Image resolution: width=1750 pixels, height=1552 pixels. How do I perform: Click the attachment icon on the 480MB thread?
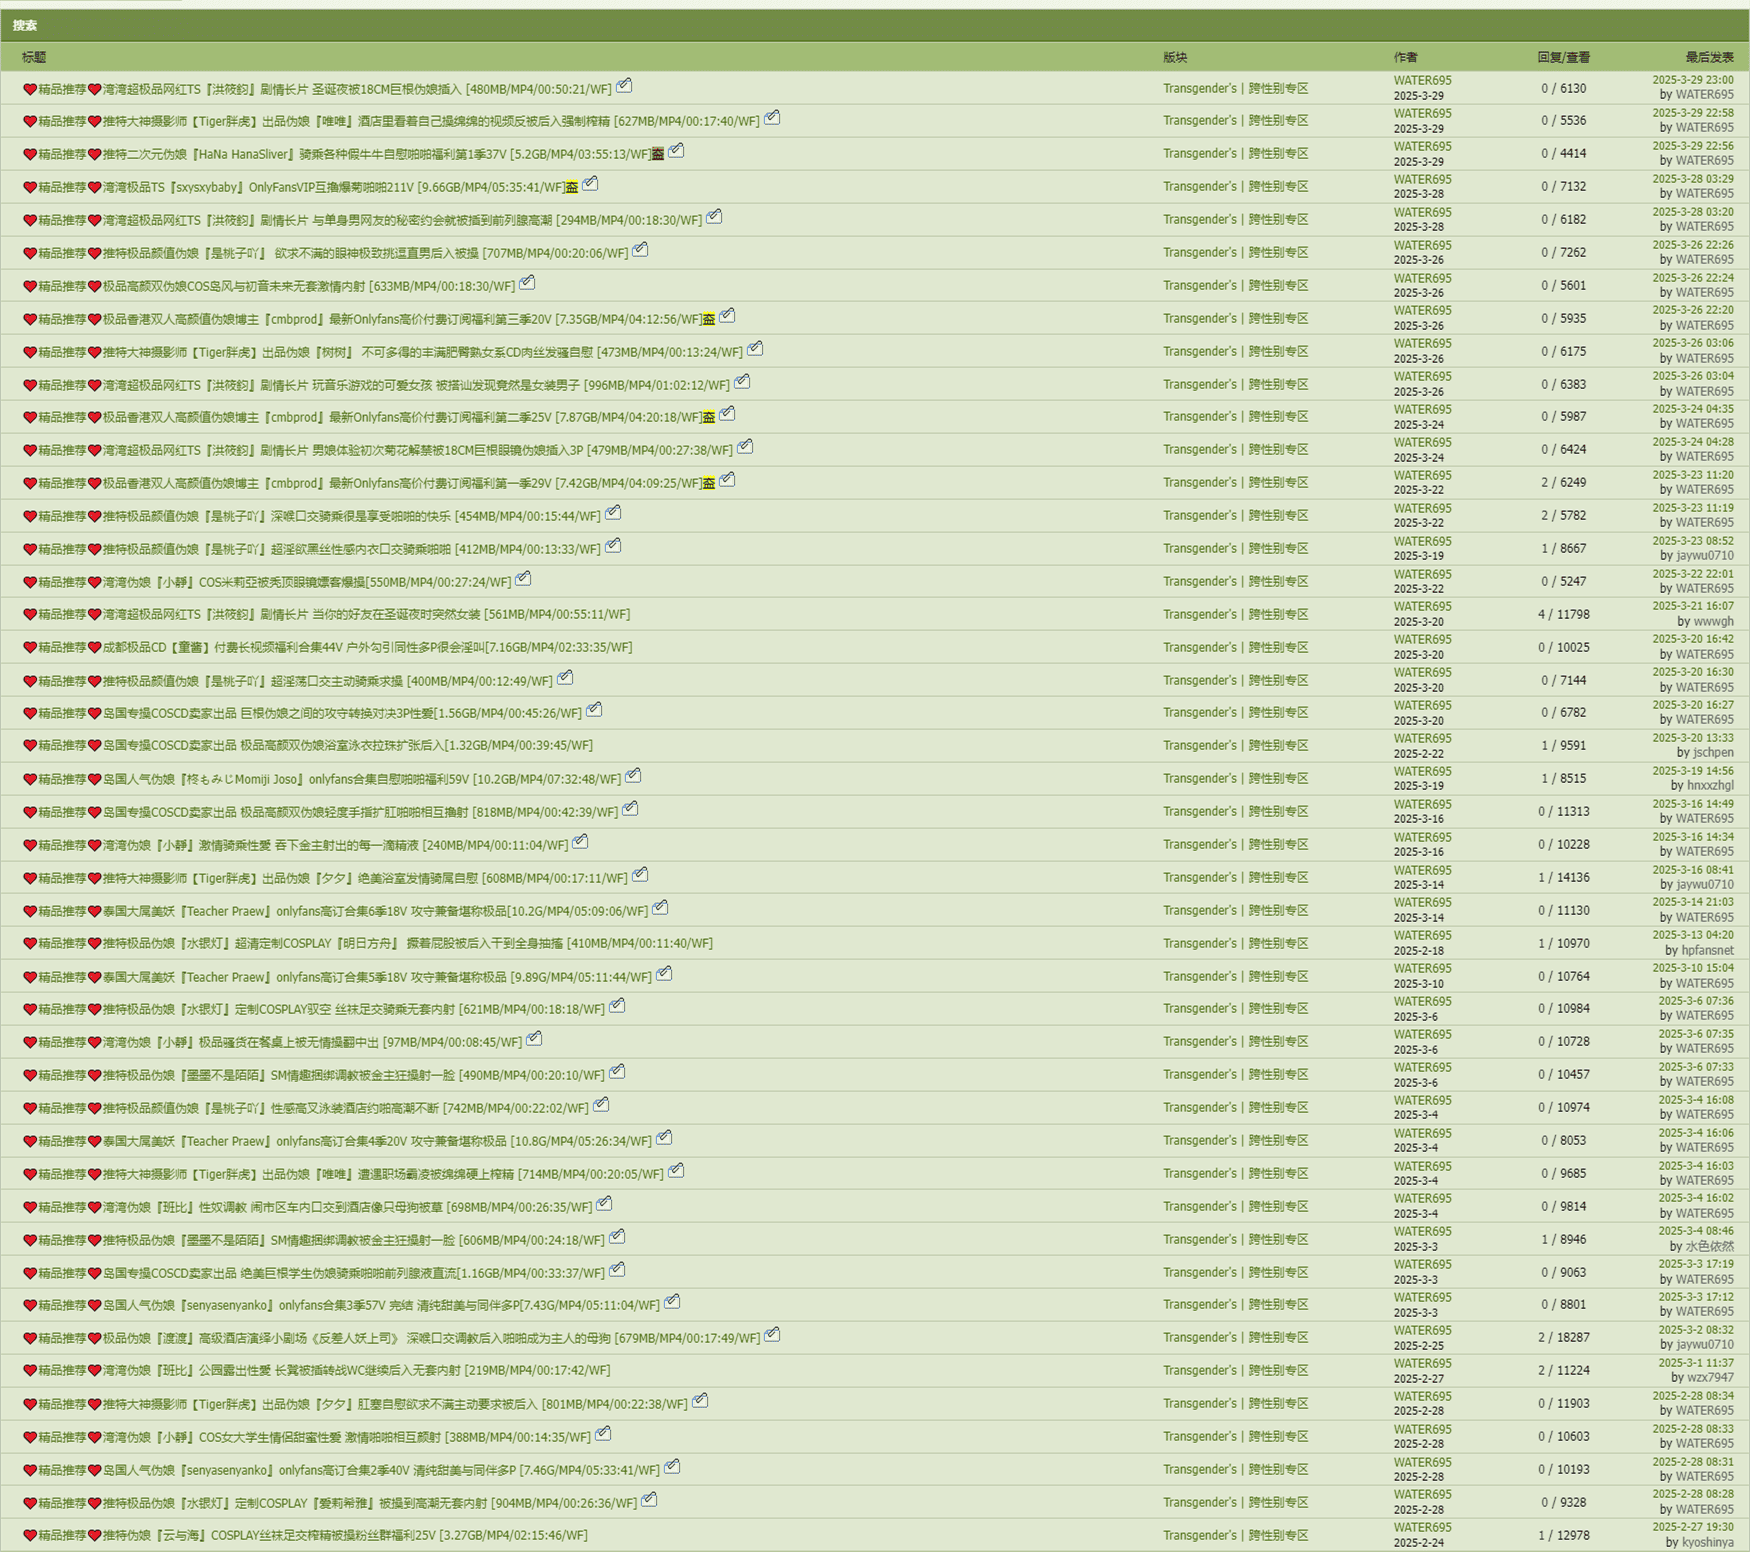point(624,86)
